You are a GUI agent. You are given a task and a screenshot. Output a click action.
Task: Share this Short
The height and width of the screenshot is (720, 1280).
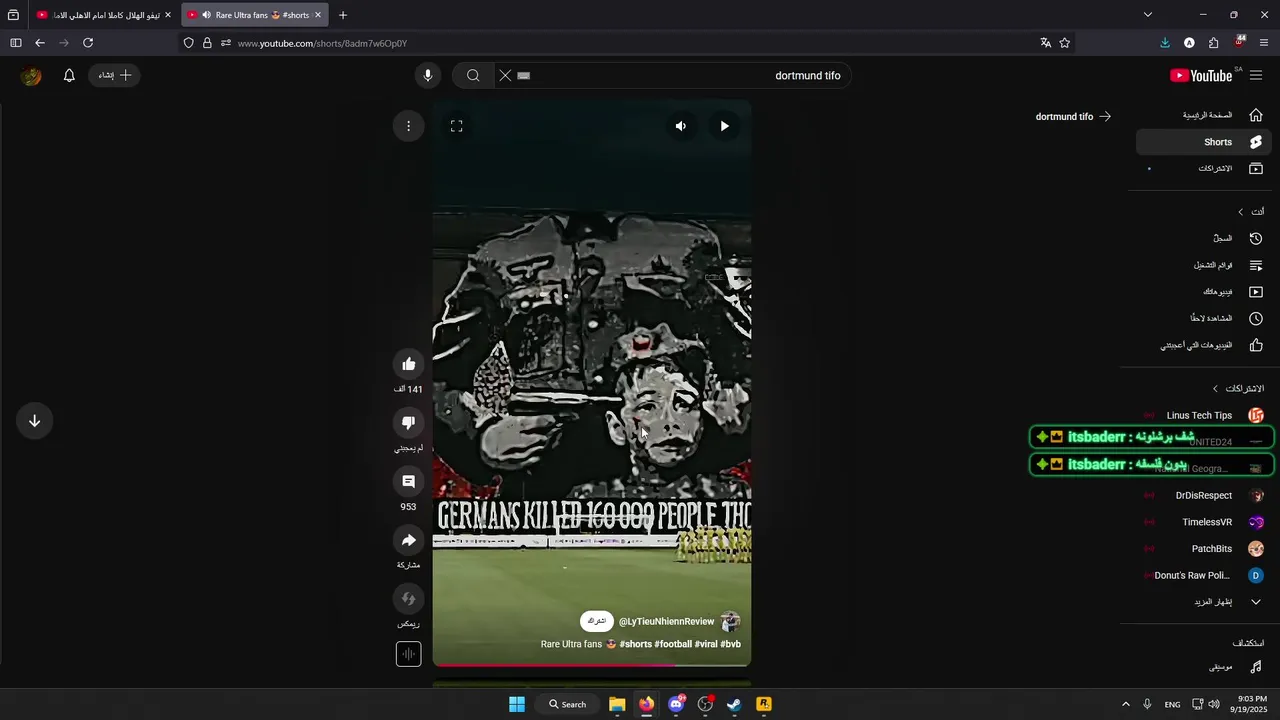tap(408, 541)
